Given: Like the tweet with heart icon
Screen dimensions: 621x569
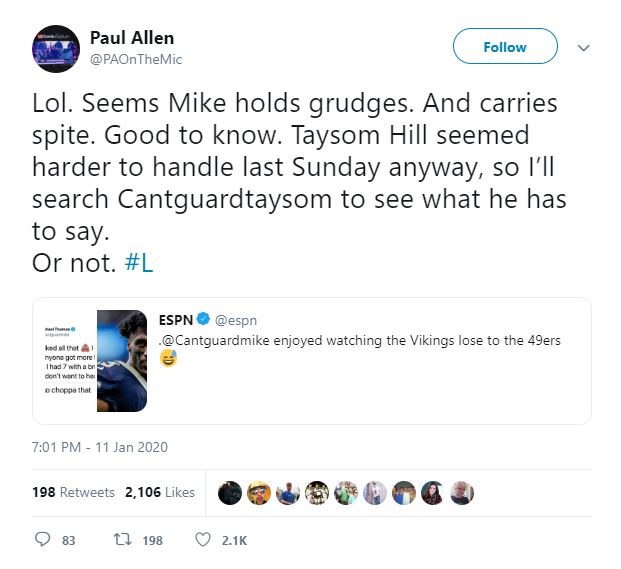Looking at the screenshot, I should (x=203, y=539).
